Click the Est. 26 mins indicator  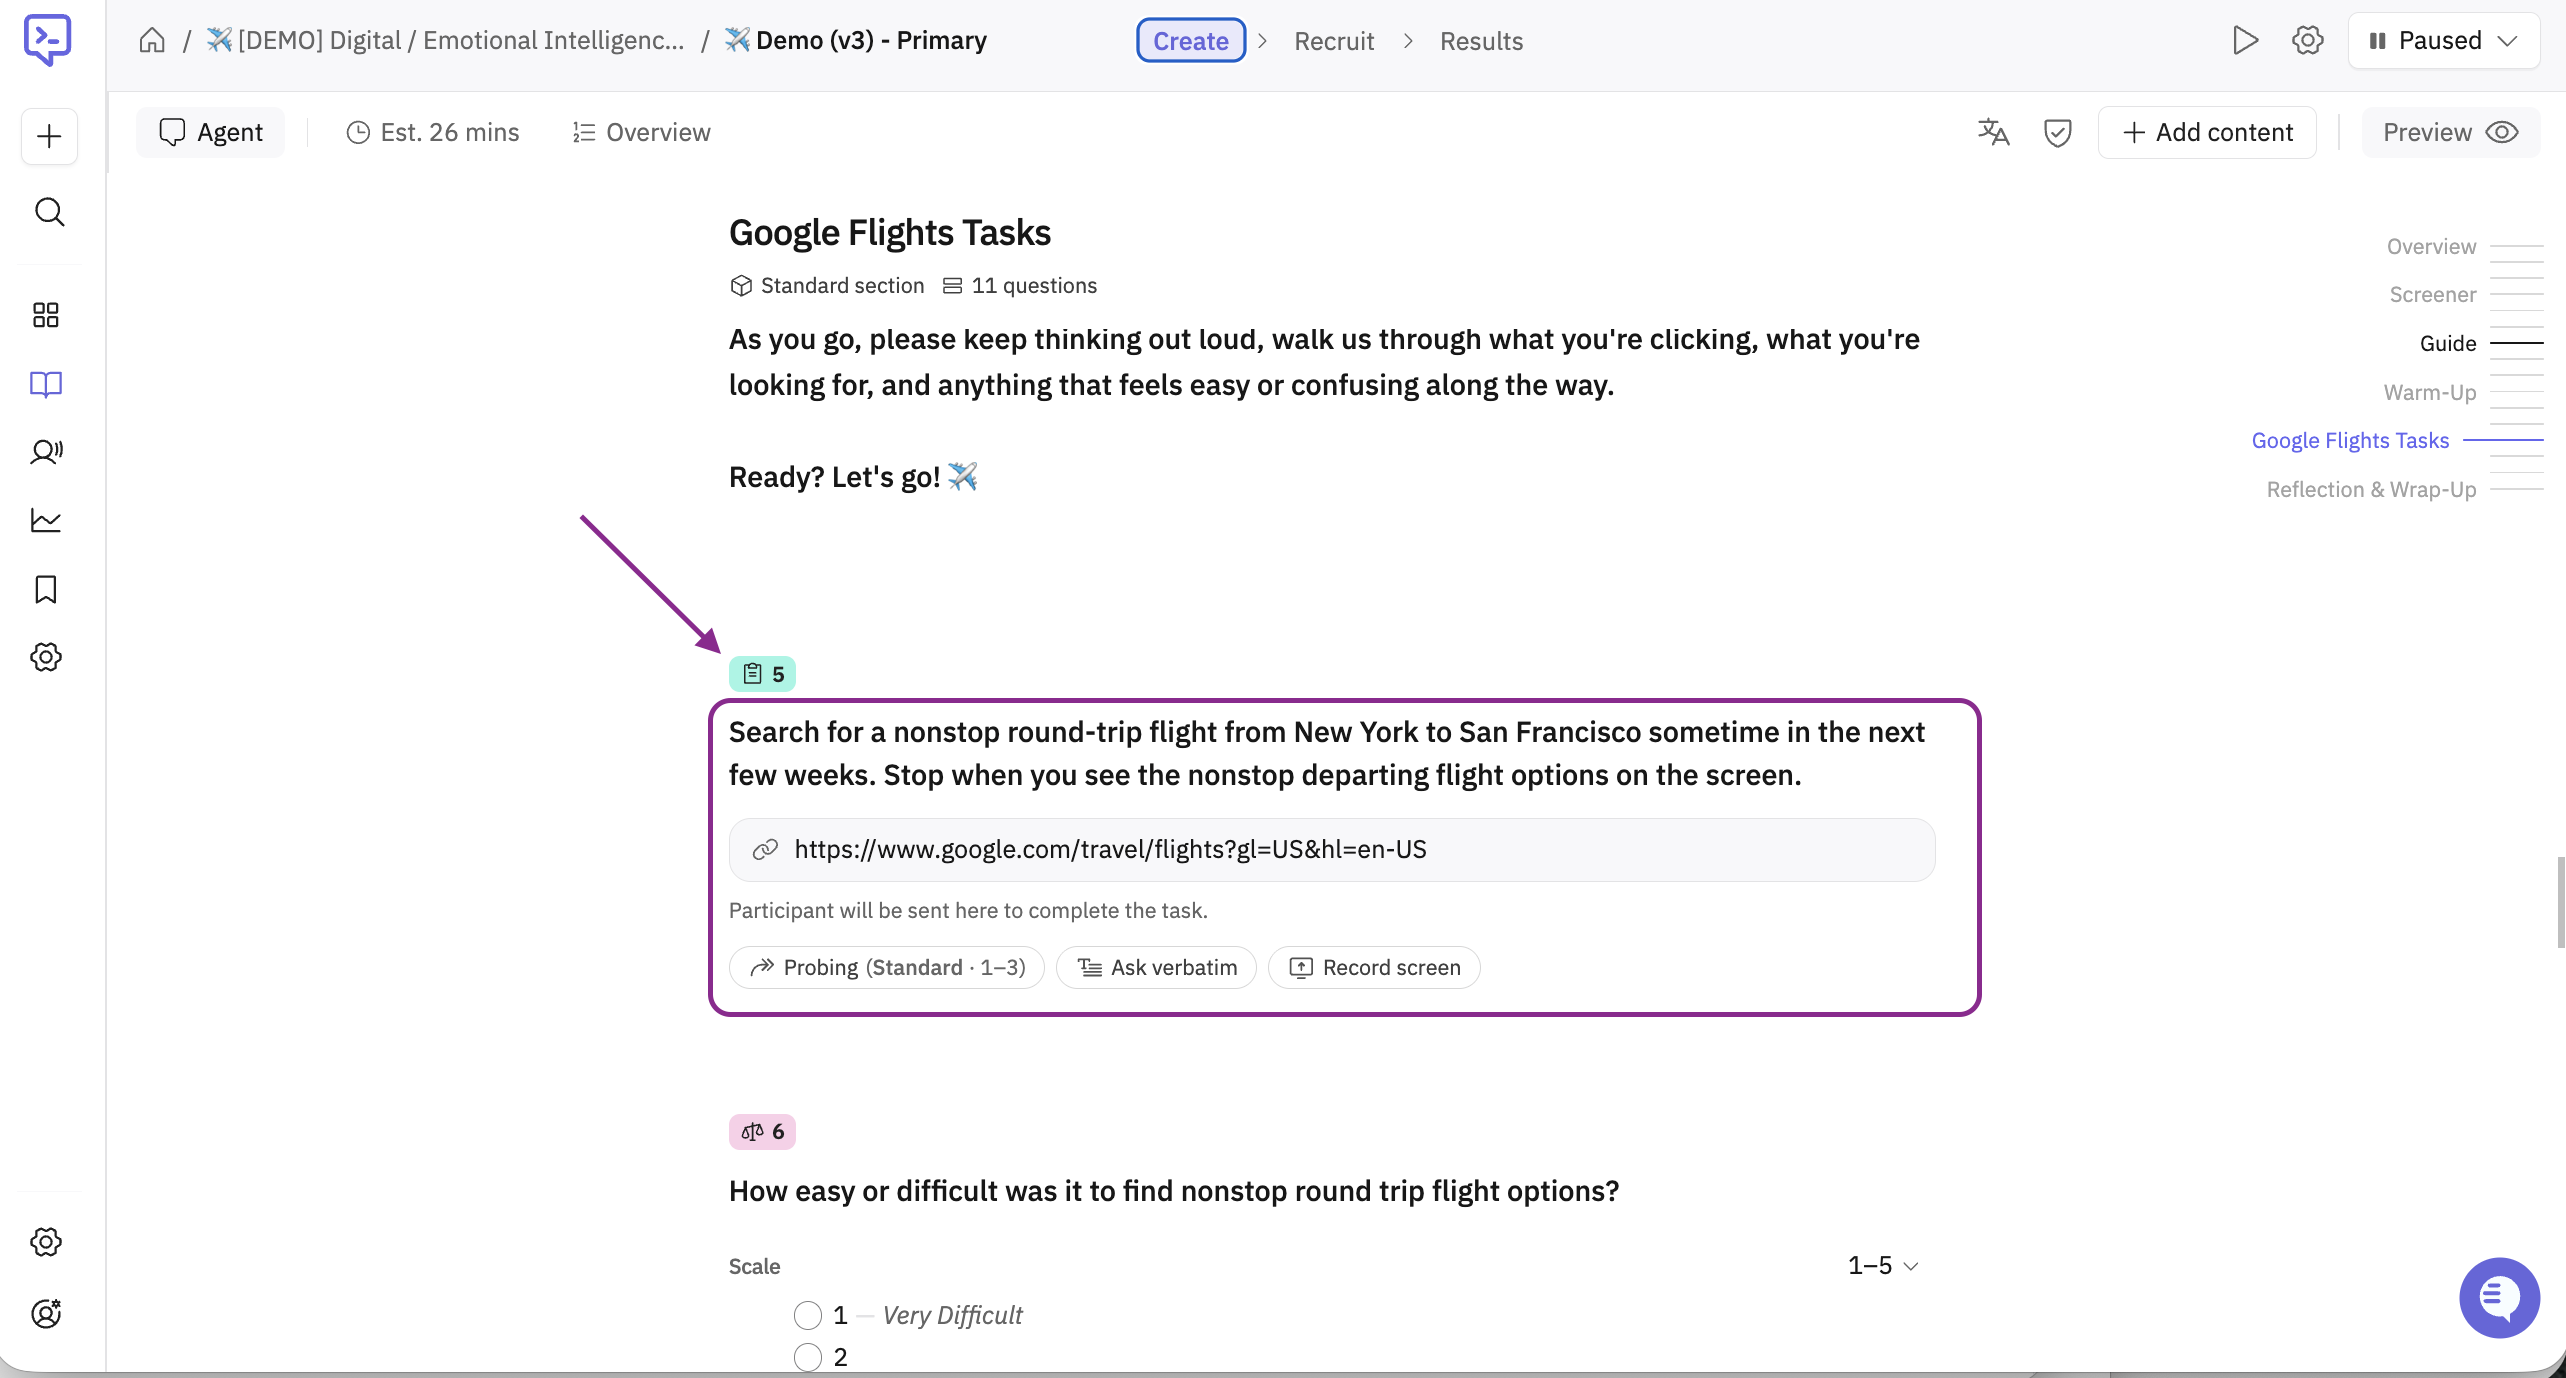tap(432, 132)
